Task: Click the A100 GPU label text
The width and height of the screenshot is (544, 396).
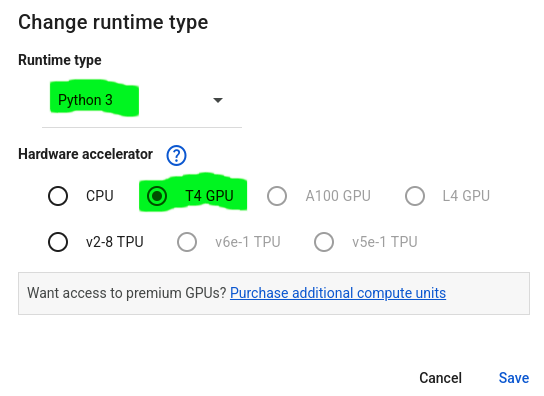Action: coord(338,196)
